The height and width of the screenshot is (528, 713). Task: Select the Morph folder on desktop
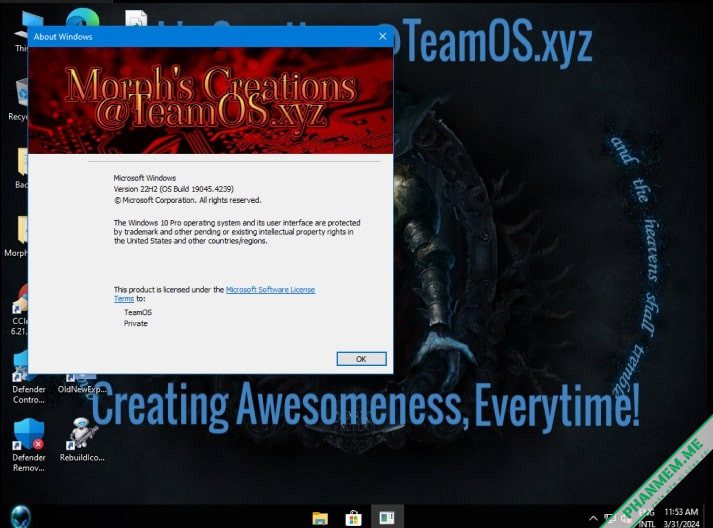[x=16, y=236]
